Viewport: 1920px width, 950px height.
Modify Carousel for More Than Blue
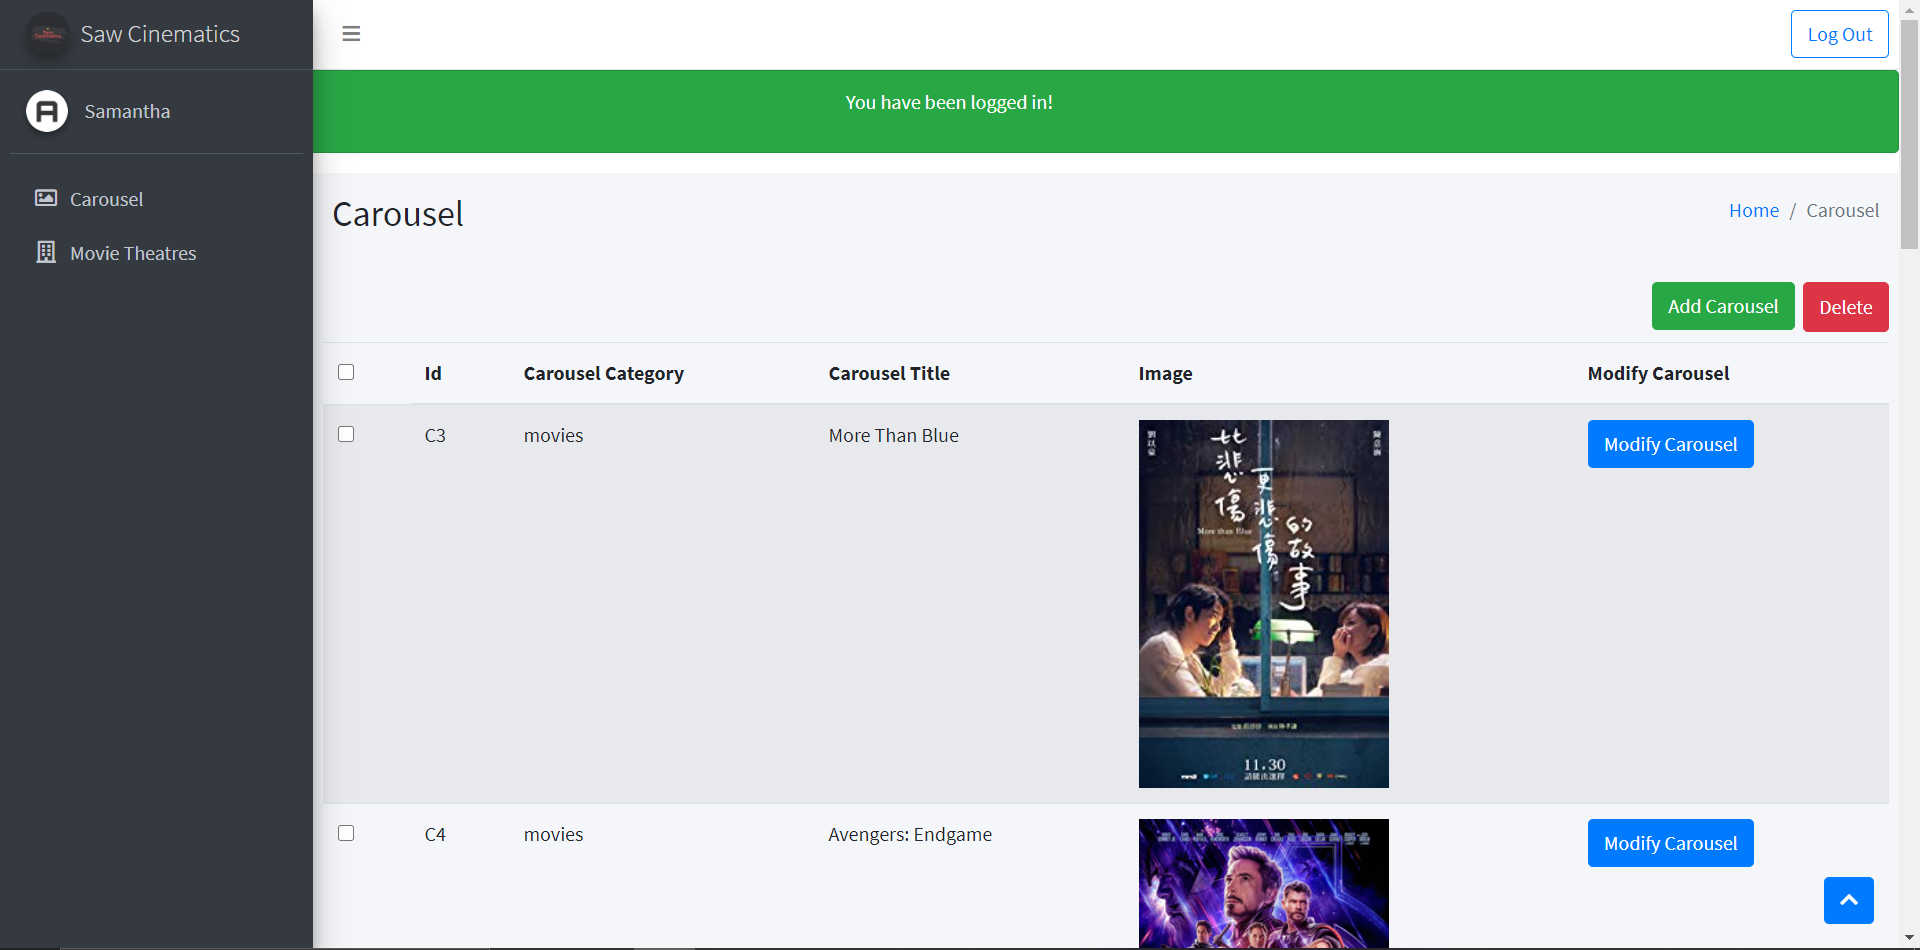[1670, 444]
